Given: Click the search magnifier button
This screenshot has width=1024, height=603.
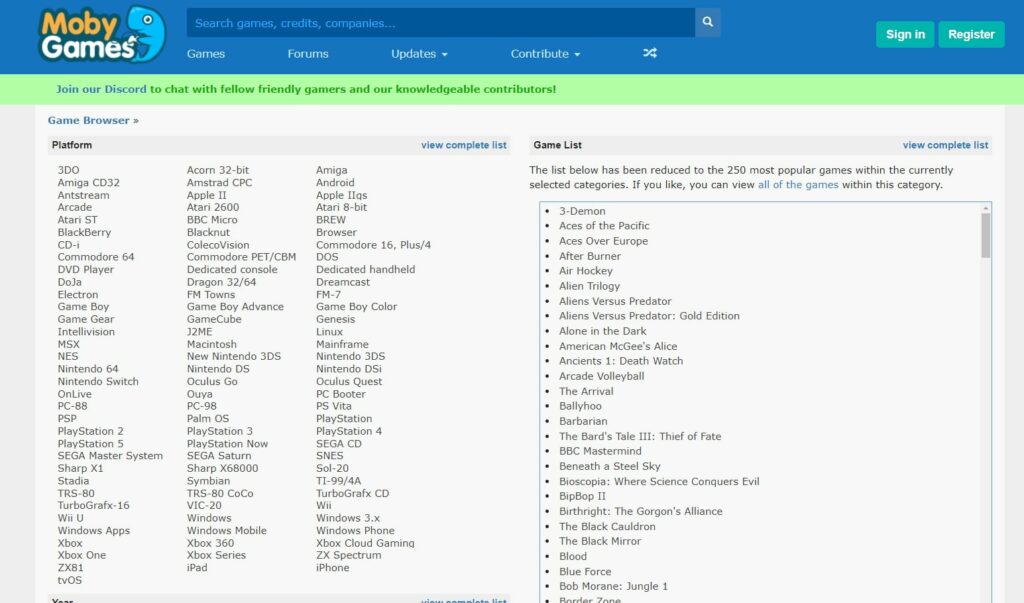Looking at the screenshot, I should (x=707, y=22).
